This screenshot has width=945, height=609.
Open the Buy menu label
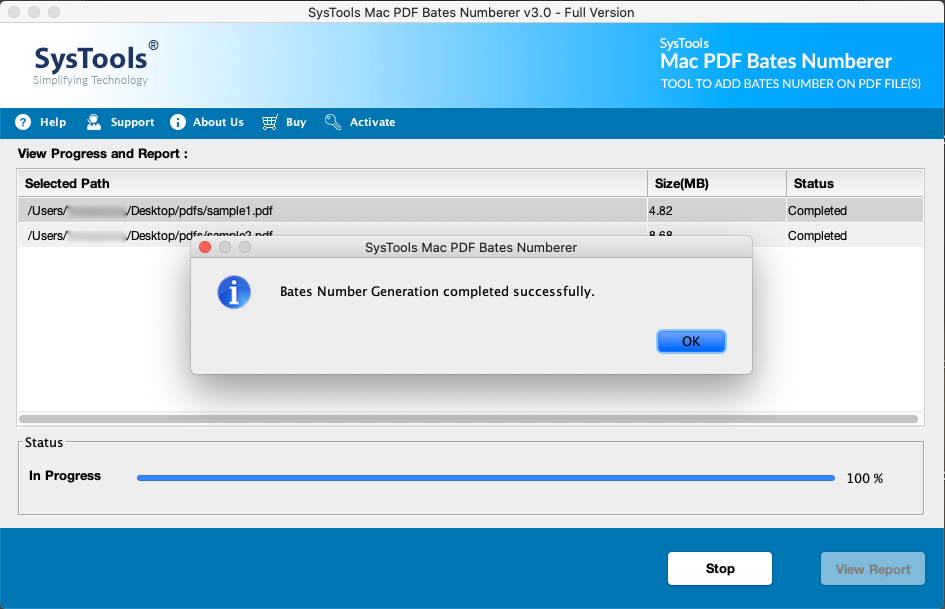tap(296, 122)
